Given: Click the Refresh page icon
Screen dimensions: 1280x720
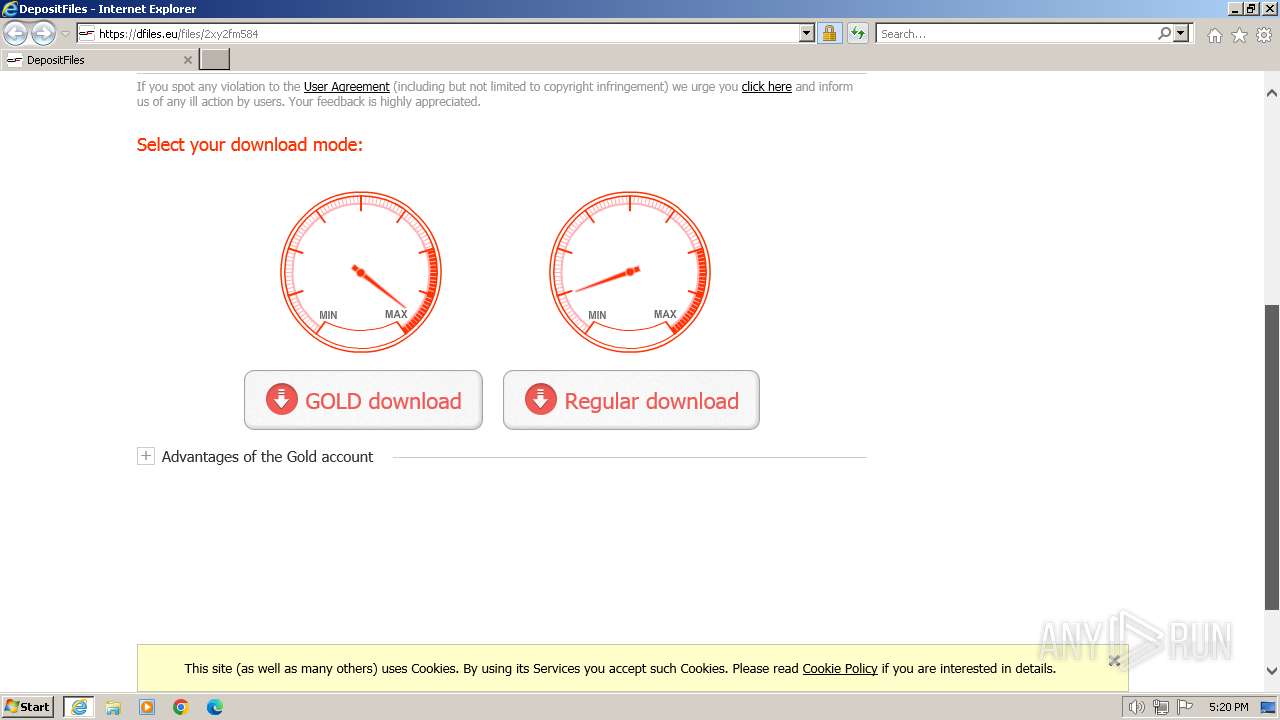Looking at the screenshot, I should [858, 34].
